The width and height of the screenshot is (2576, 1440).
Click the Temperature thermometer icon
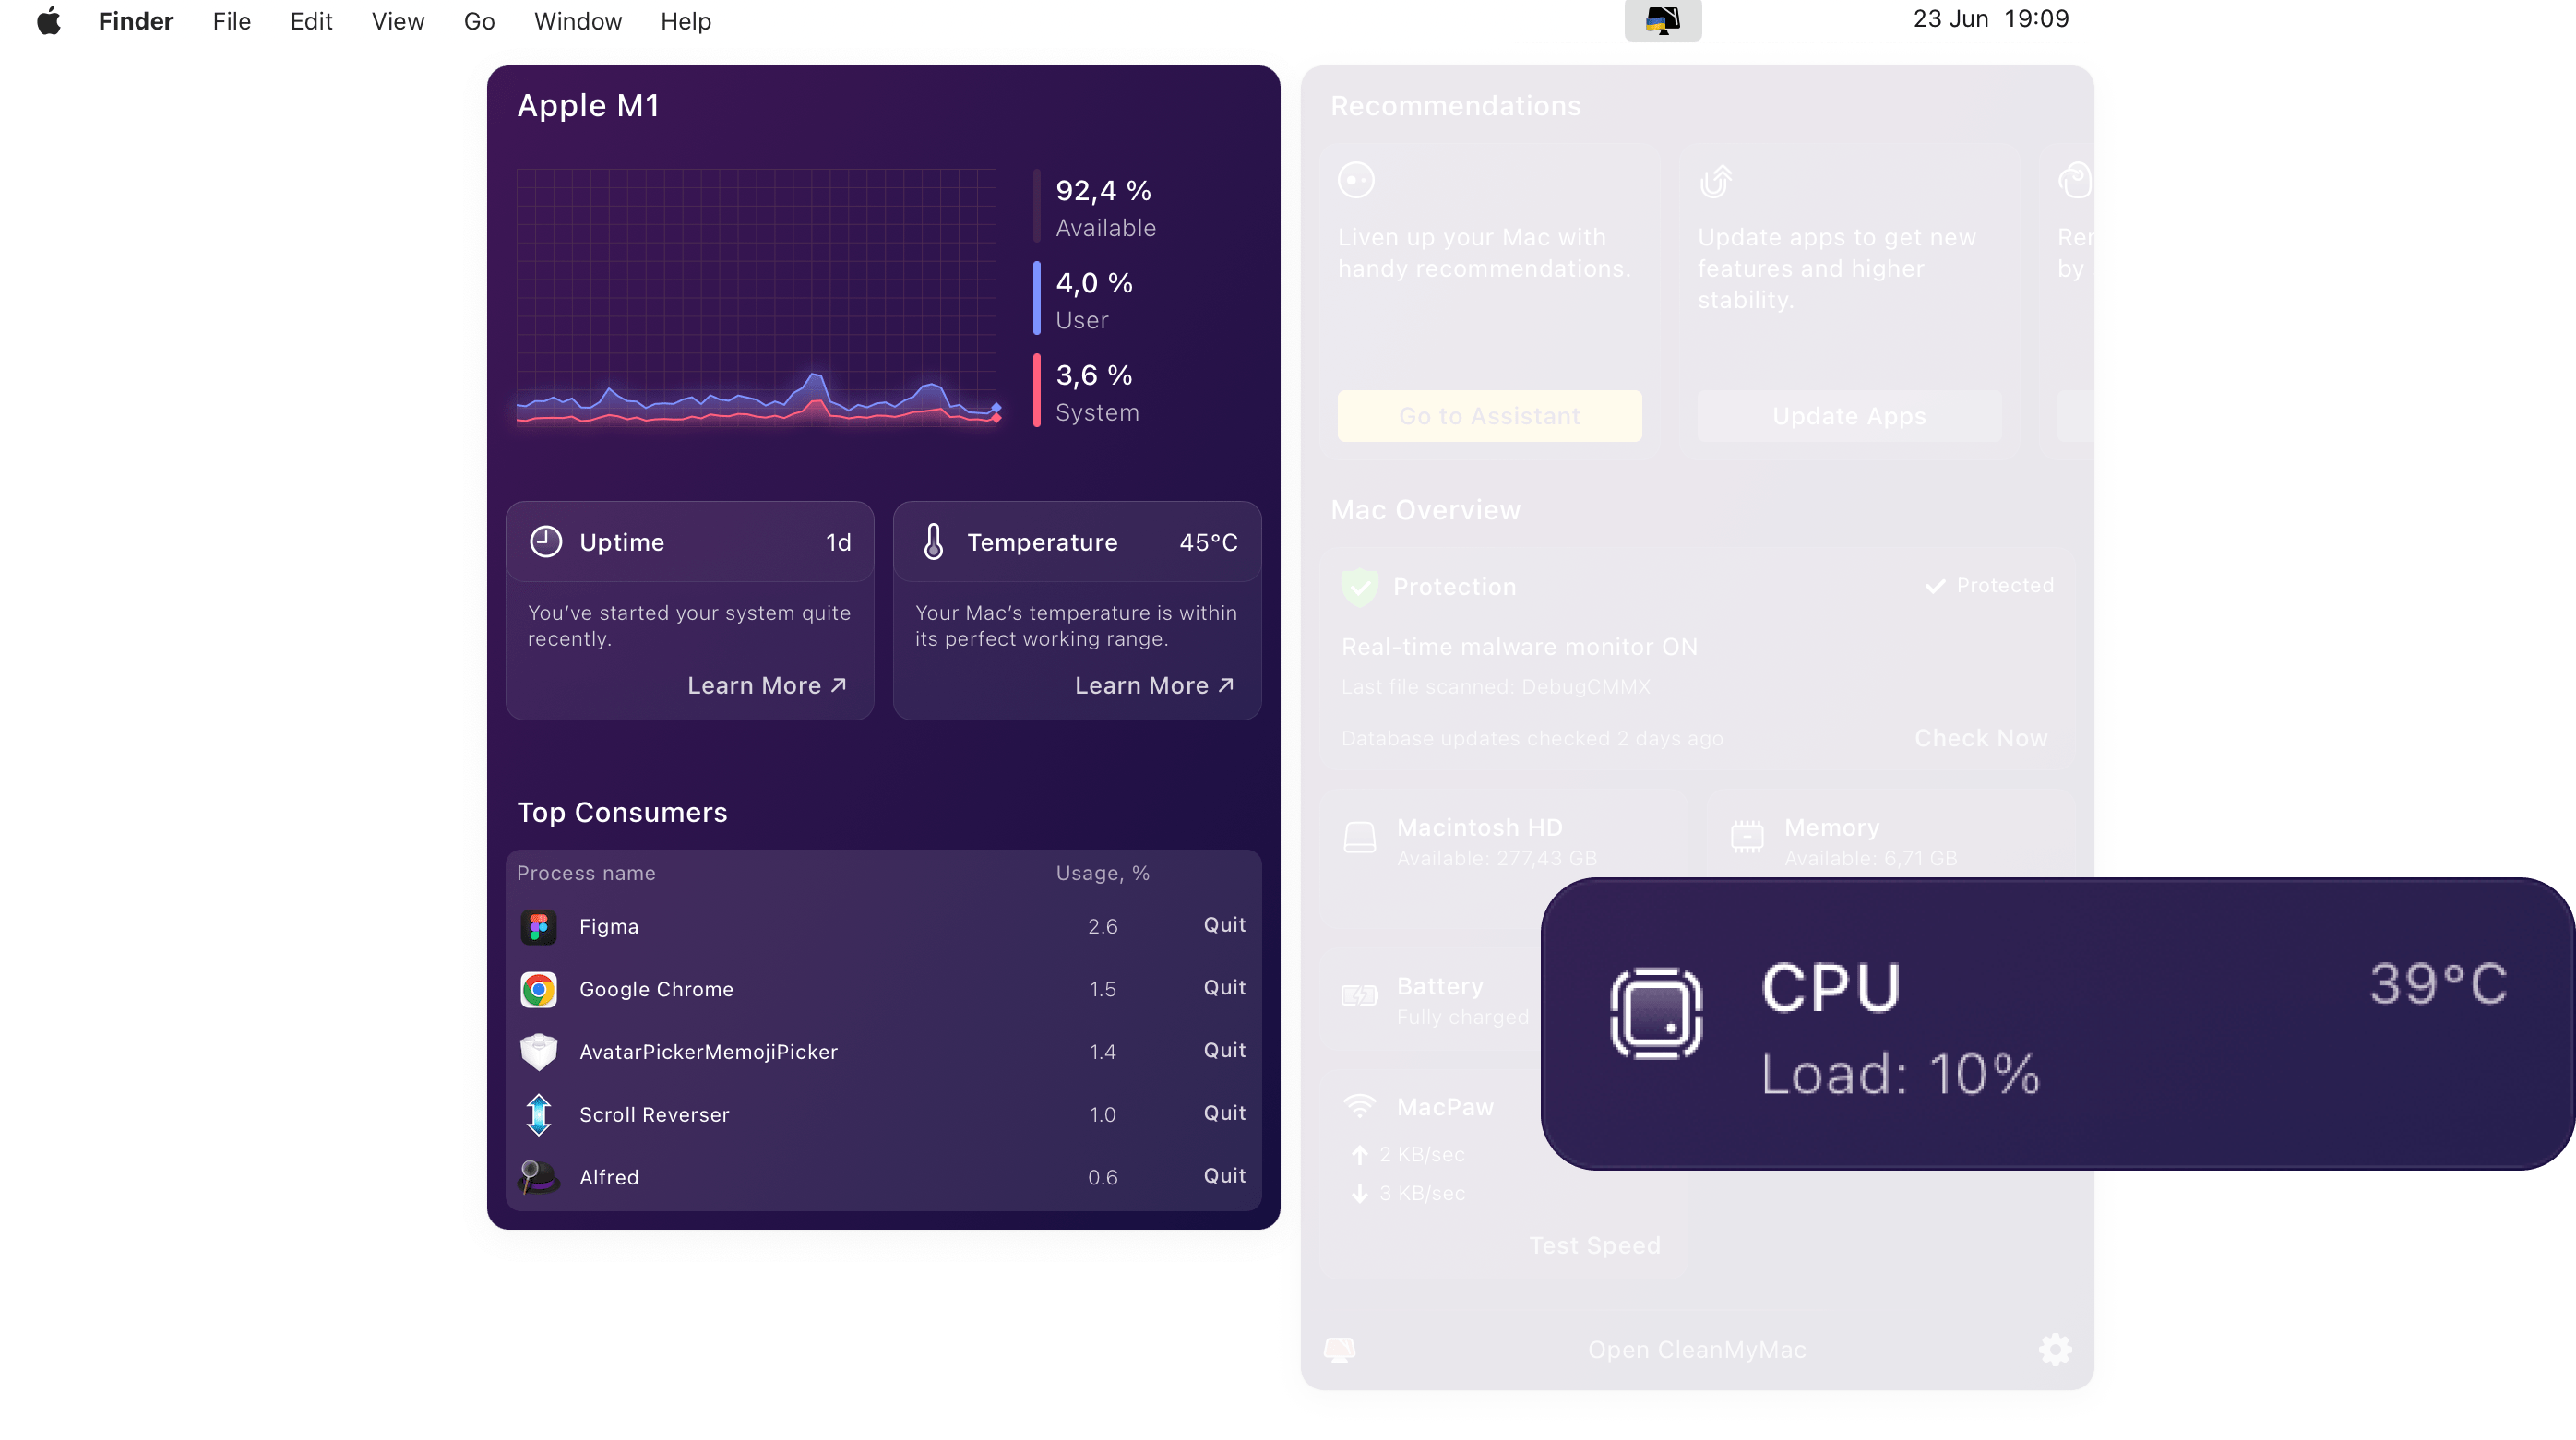tap(933, 541)
